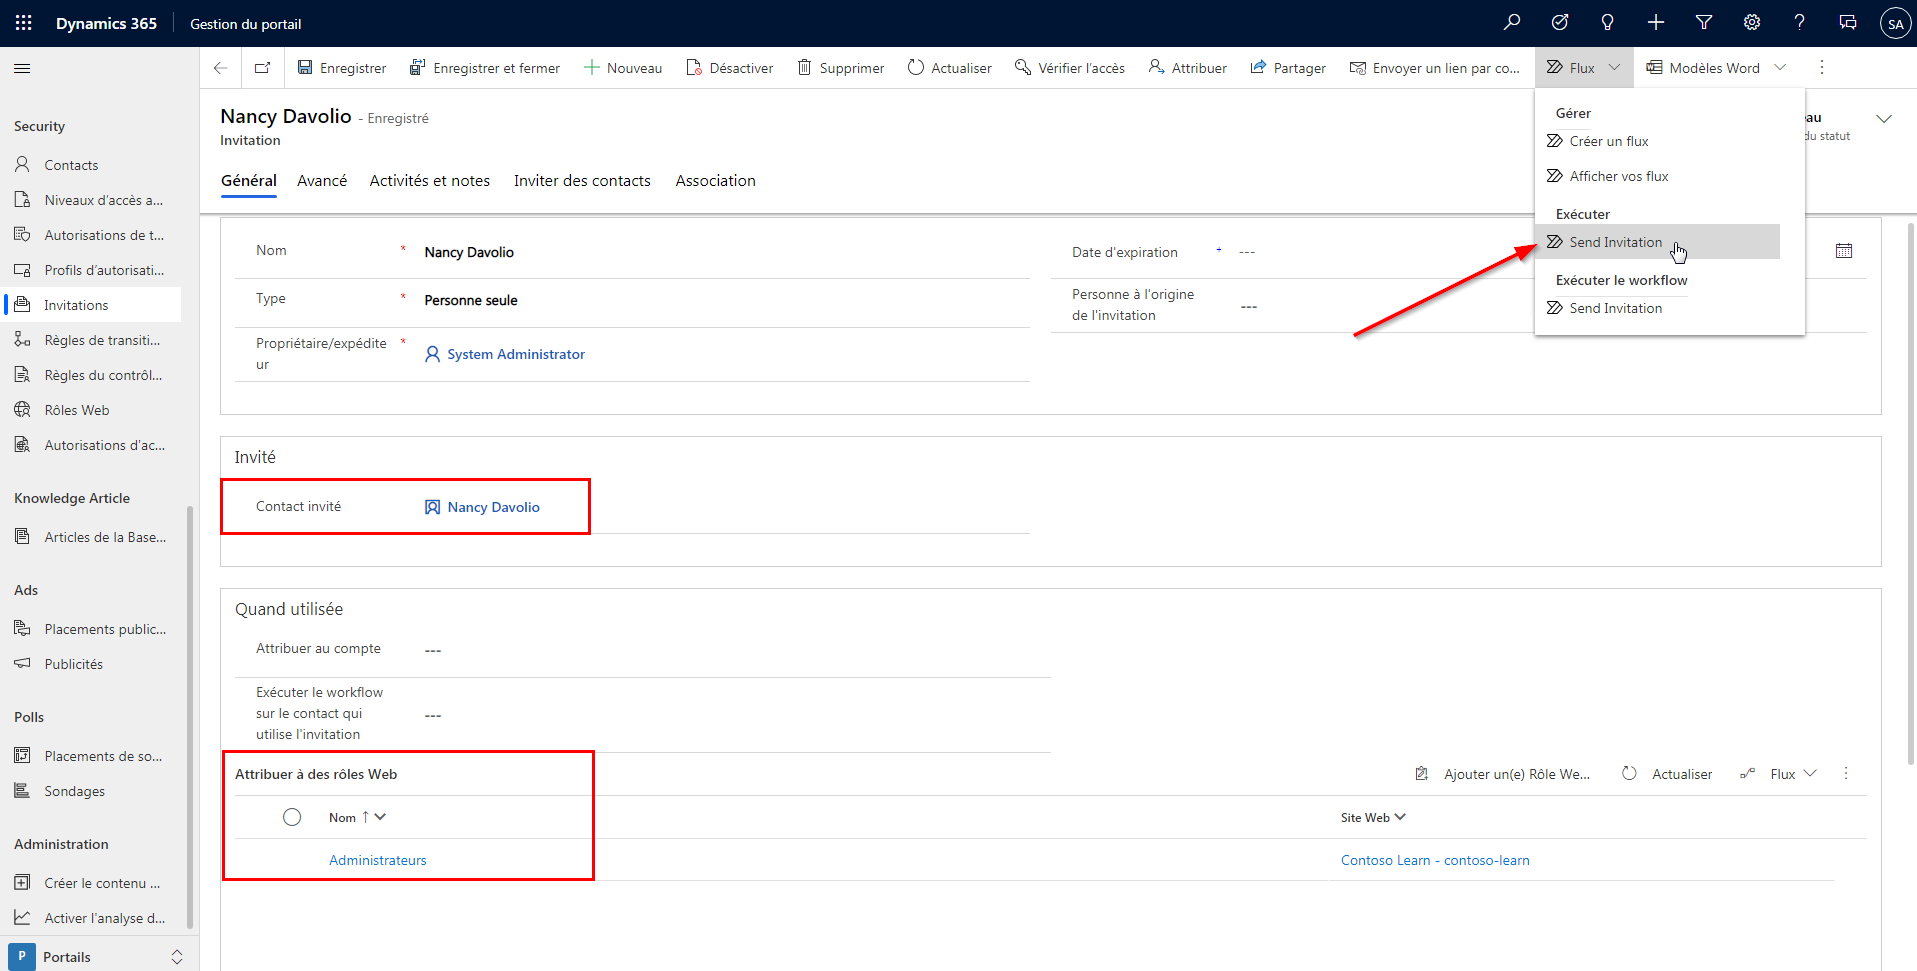Click Actualiser in the top command bar

pyautogui.click(x=950, y=68)
